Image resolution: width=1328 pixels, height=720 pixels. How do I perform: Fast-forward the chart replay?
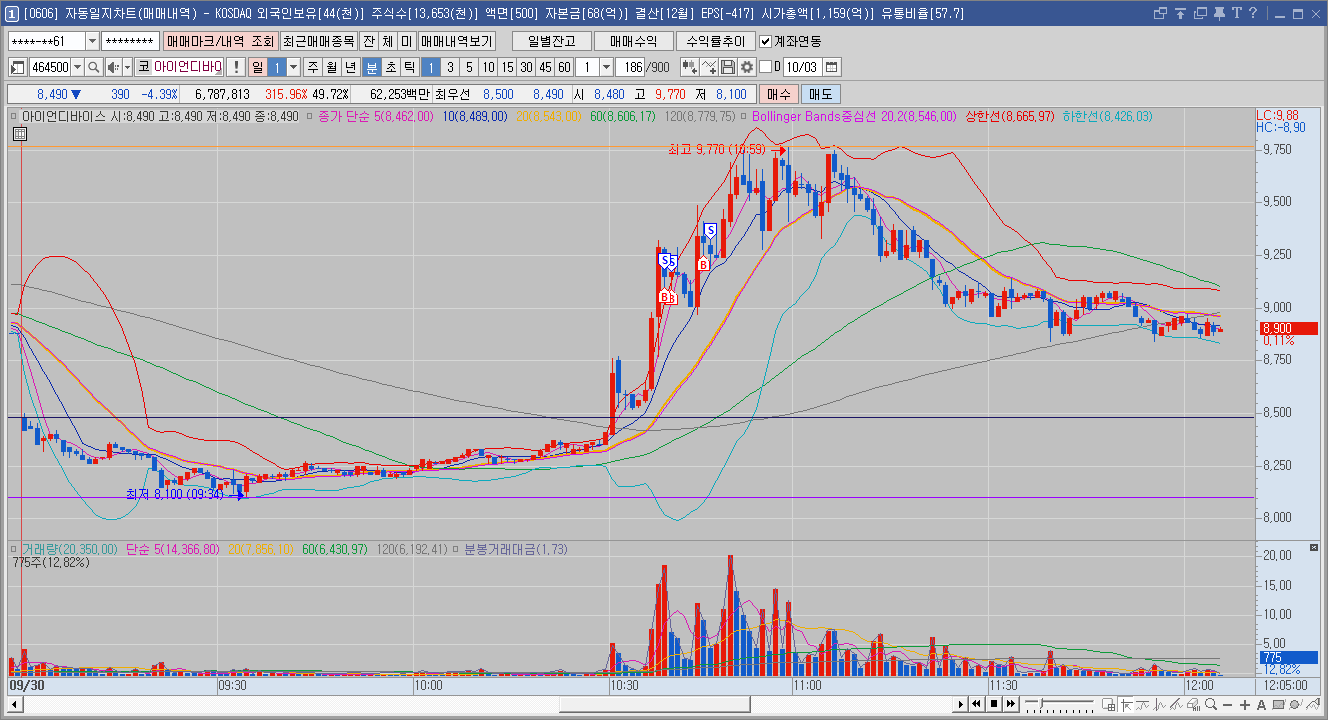[1010, 704]
